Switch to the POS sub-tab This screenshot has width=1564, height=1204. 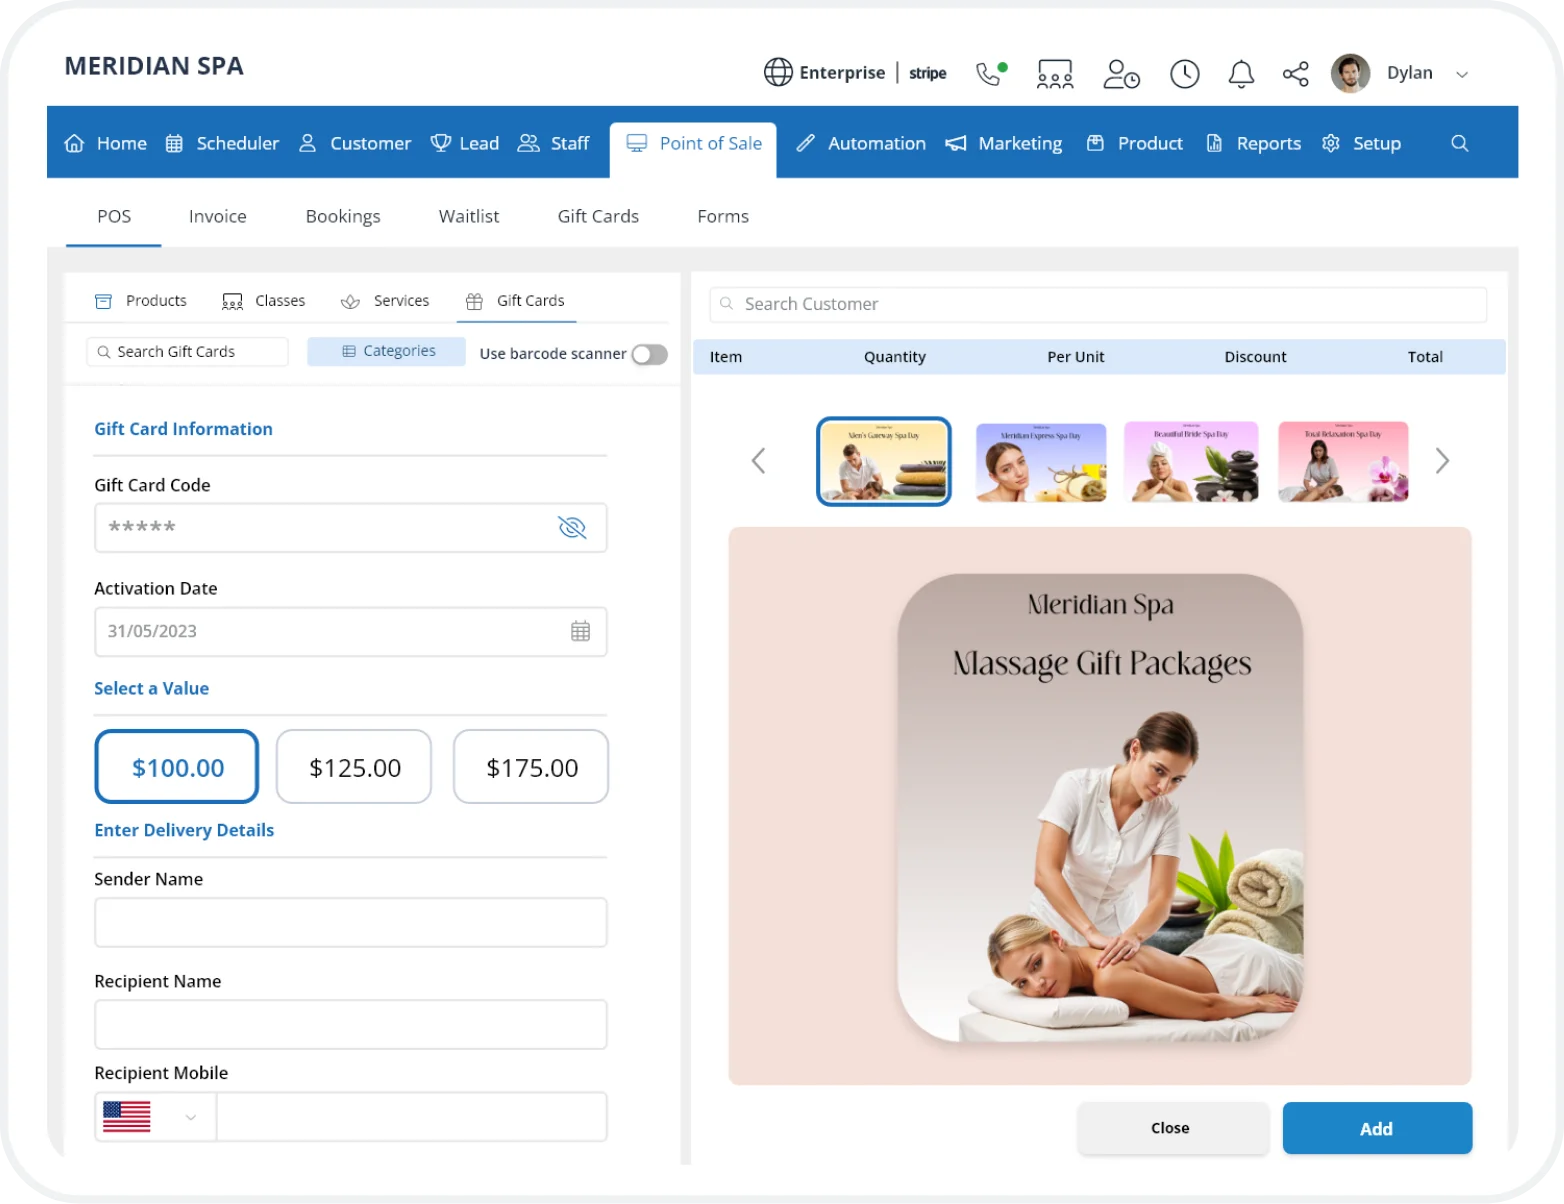click(x=114, y=216)
